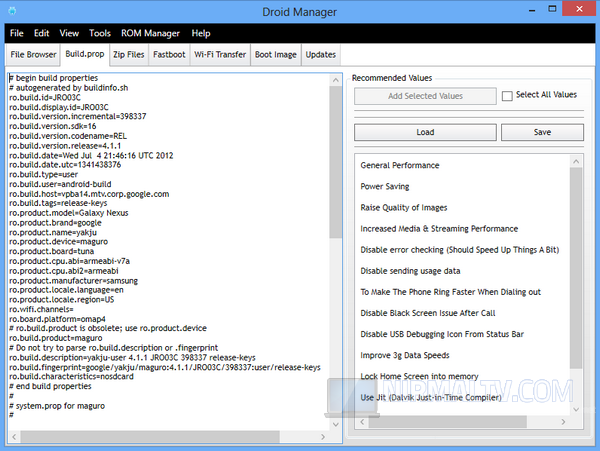Choose Lock Home Screen into memory
Screen dimensions: 600x451
(419, 376)
